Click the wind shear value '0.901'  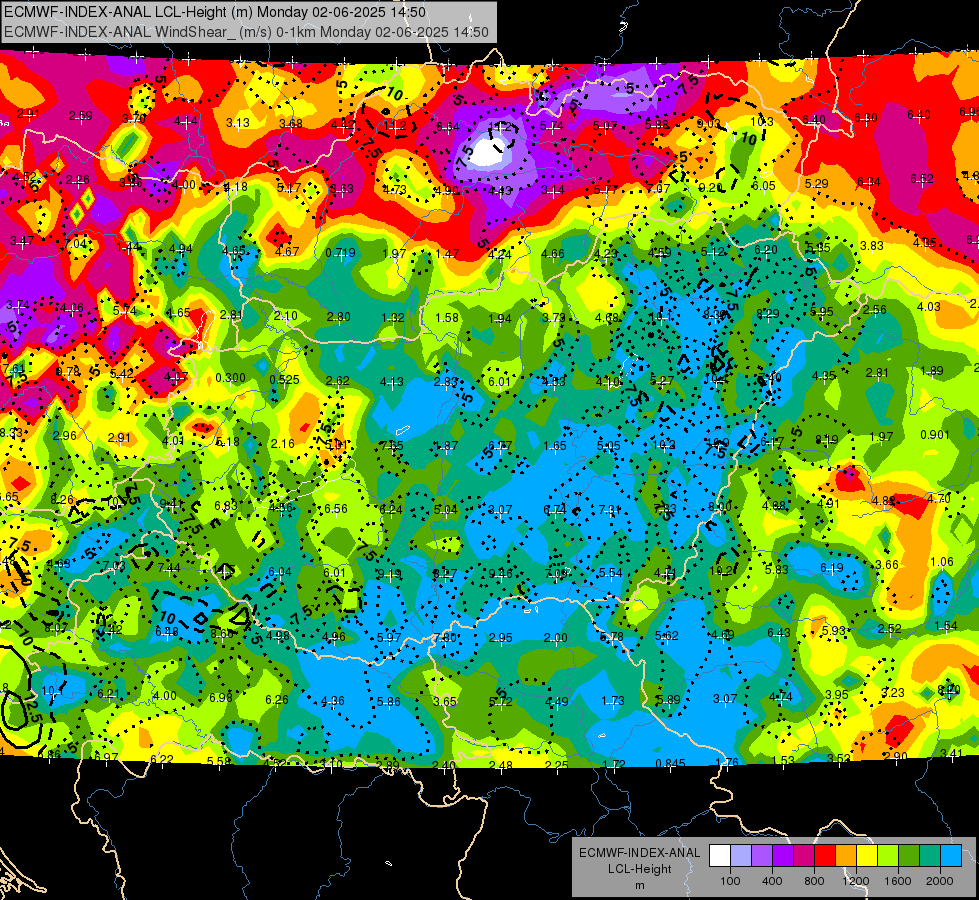(x=935, y=435)
